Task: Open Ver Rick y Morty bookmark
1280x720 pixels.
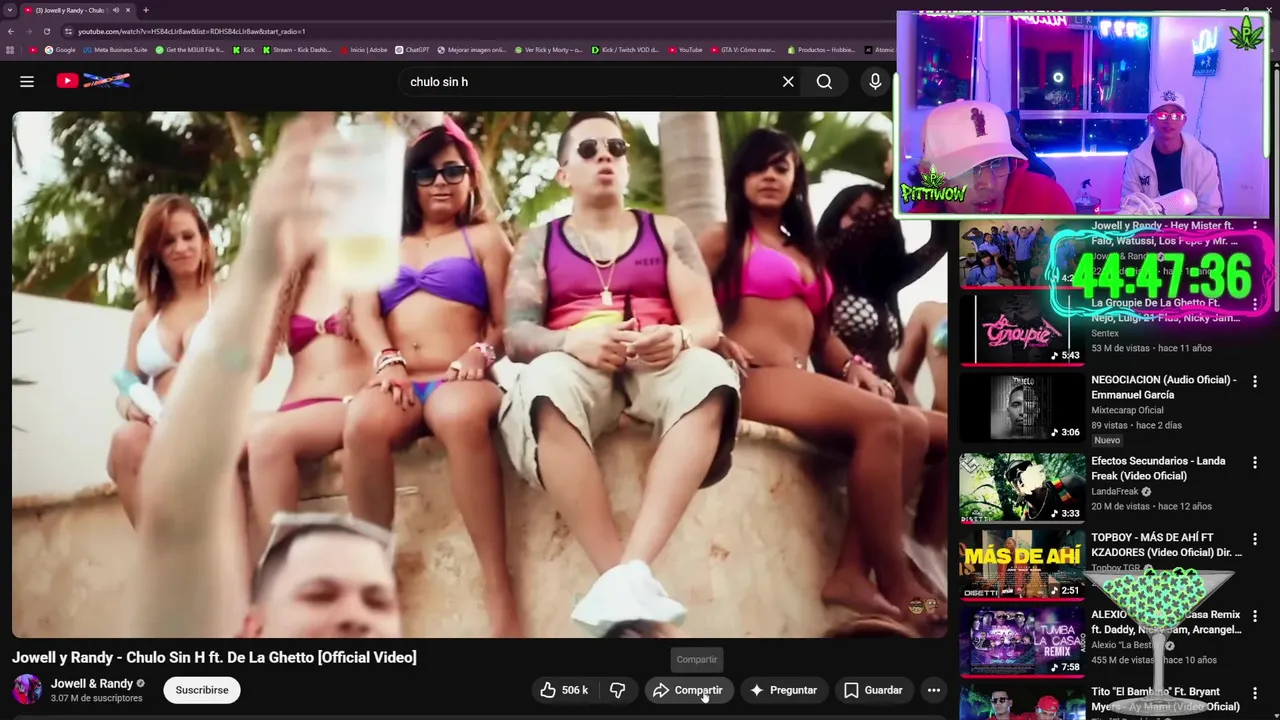Action: [x=548, y=50]
